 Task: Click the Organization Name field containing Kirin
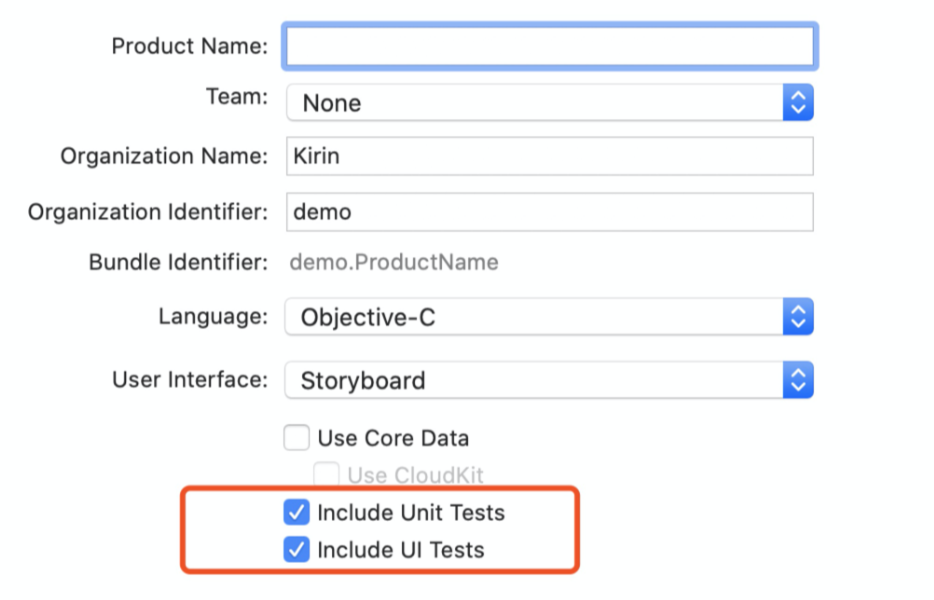point(549,157)
